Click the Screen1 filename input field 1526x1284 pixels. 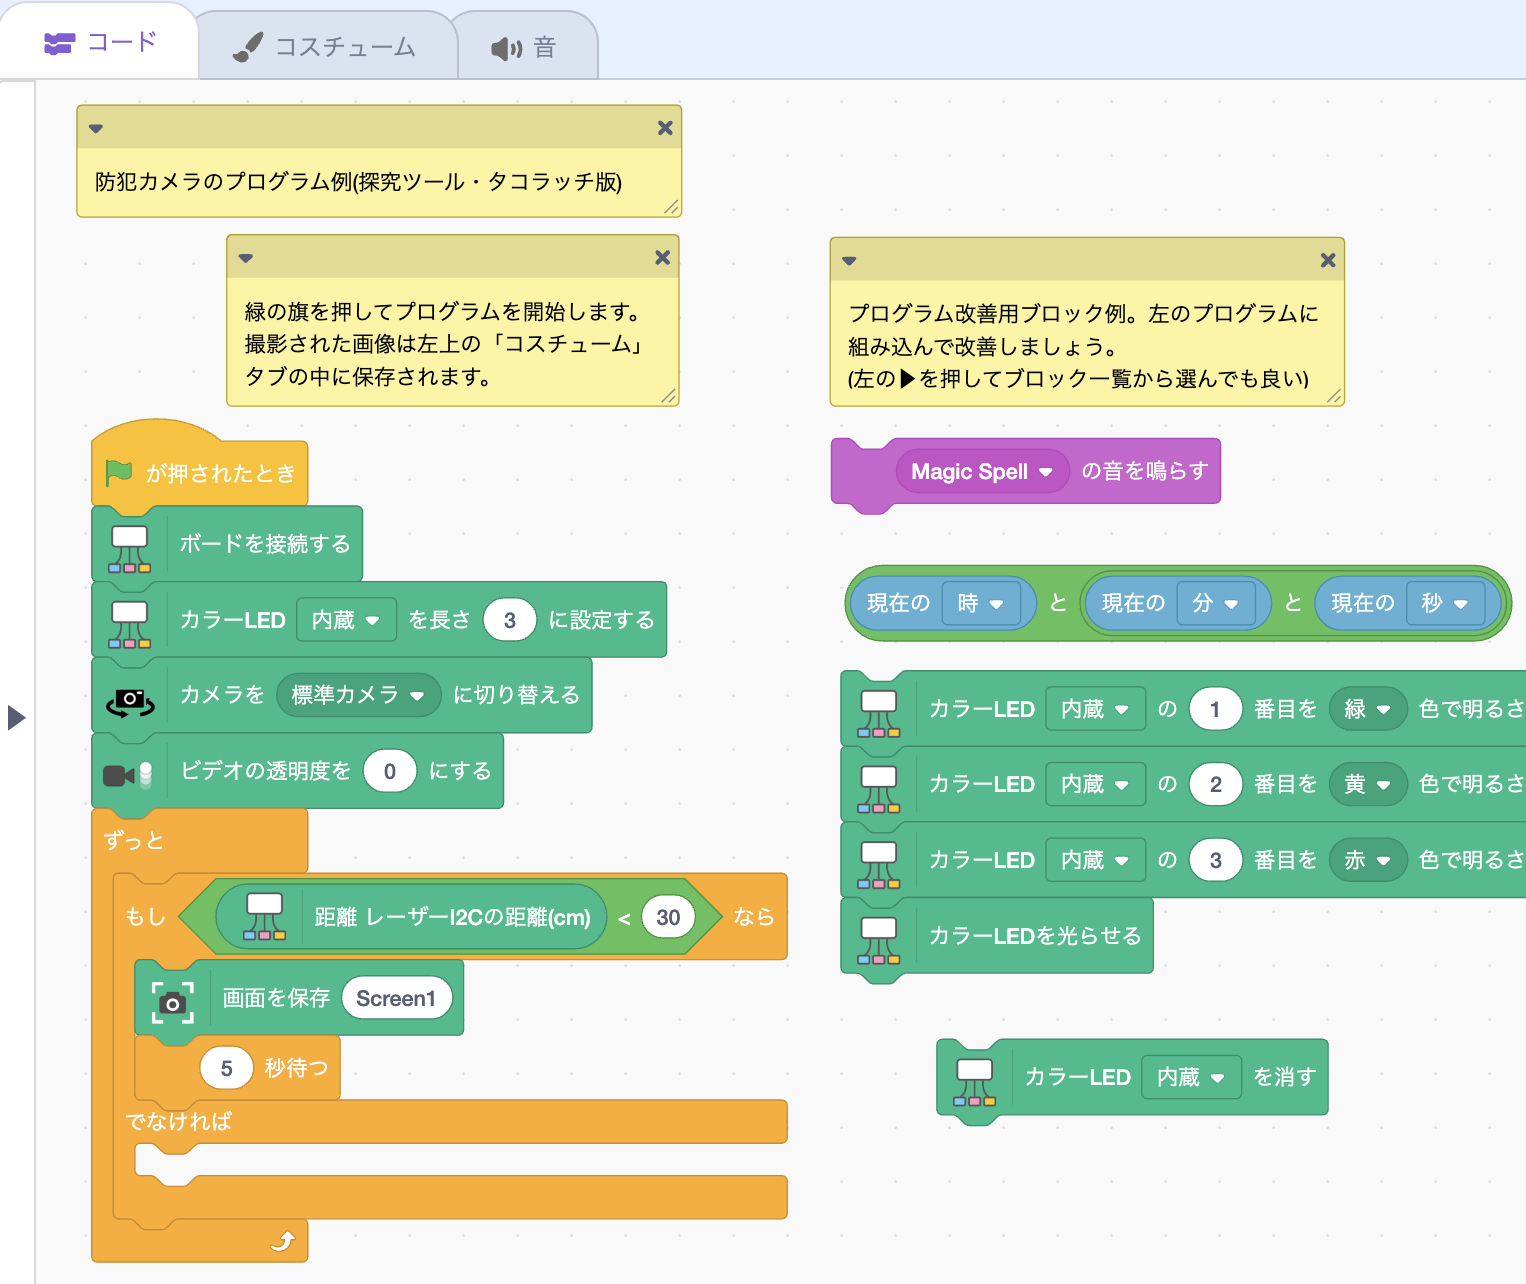(396, 998)
